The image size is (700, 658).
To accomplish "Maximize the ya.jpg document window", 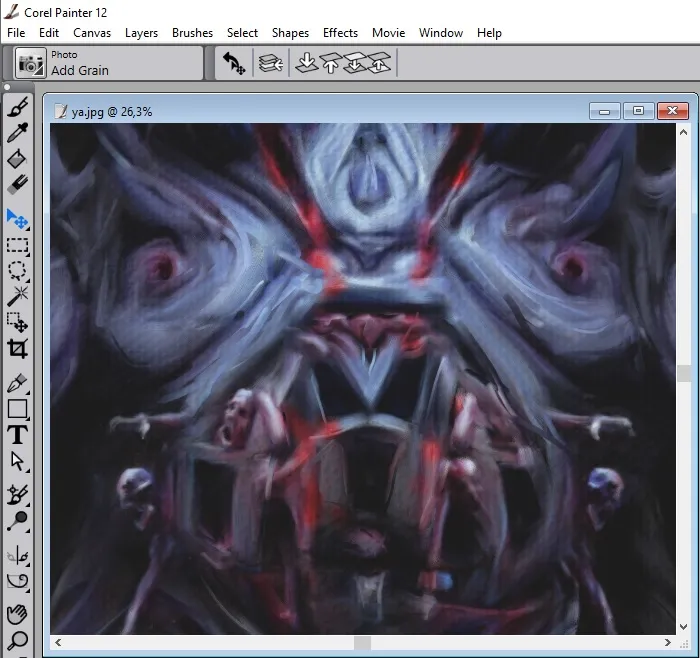I will pos(638,111).
